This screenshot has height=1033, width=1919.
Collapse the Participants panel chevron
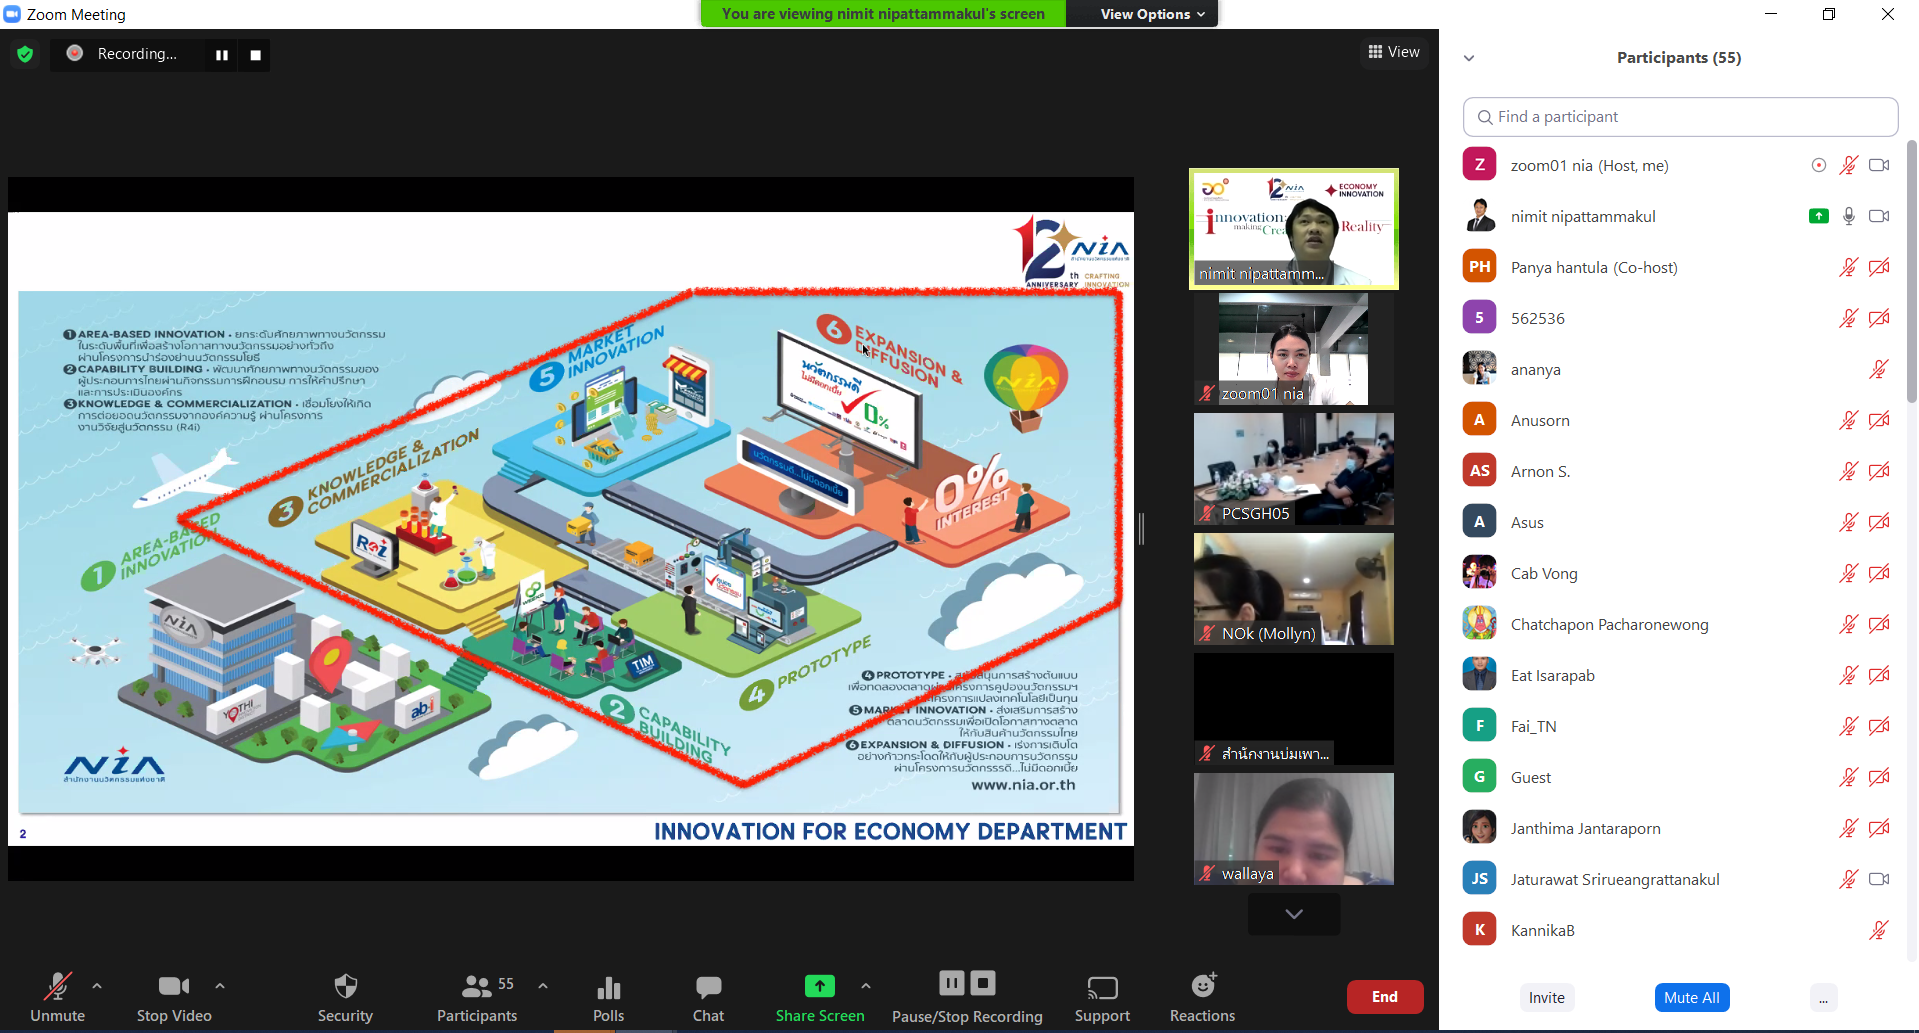1469,58
